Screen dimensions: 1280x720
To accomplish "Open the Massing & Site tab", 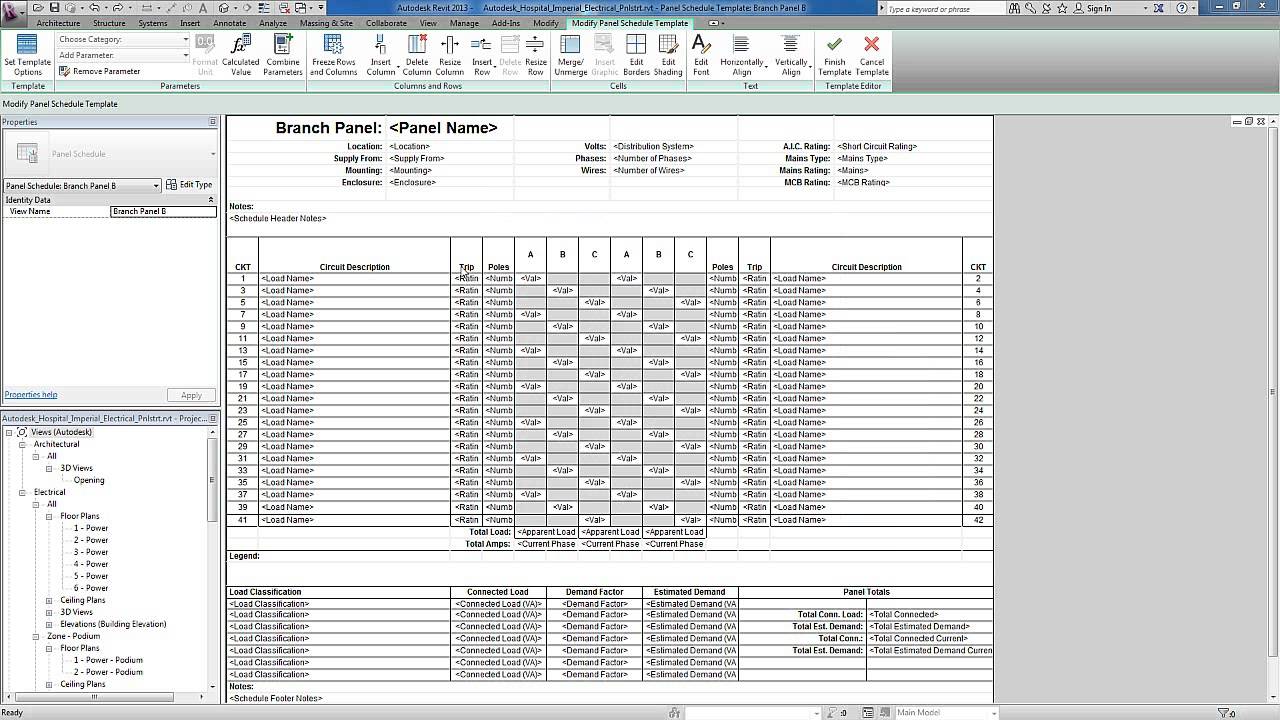I will [x=326, y=23].
